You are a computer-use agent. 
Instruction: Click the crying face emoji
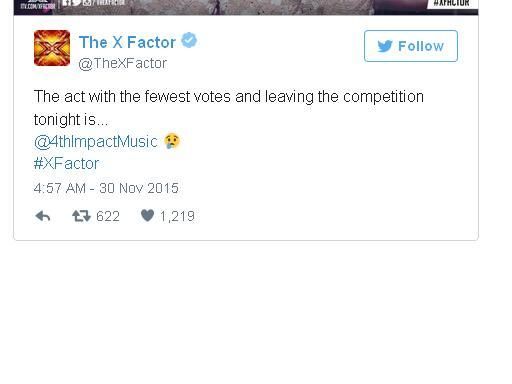[172, 141]
